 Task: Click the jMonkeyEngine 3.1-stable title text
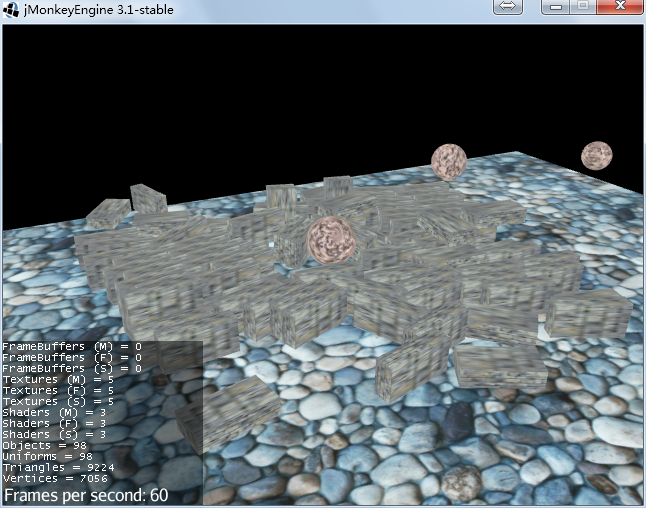(91, 10)
